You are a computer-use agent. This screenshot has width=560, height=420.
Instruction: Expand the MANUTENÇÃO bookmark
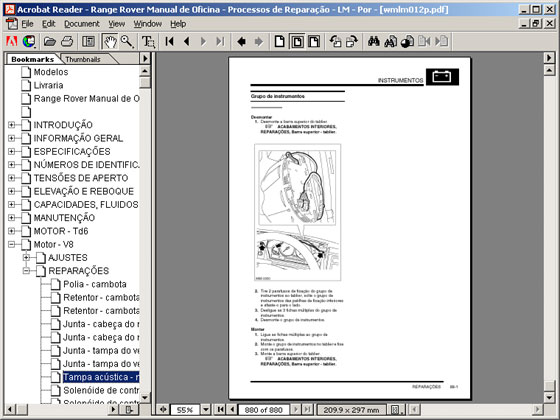11,218
